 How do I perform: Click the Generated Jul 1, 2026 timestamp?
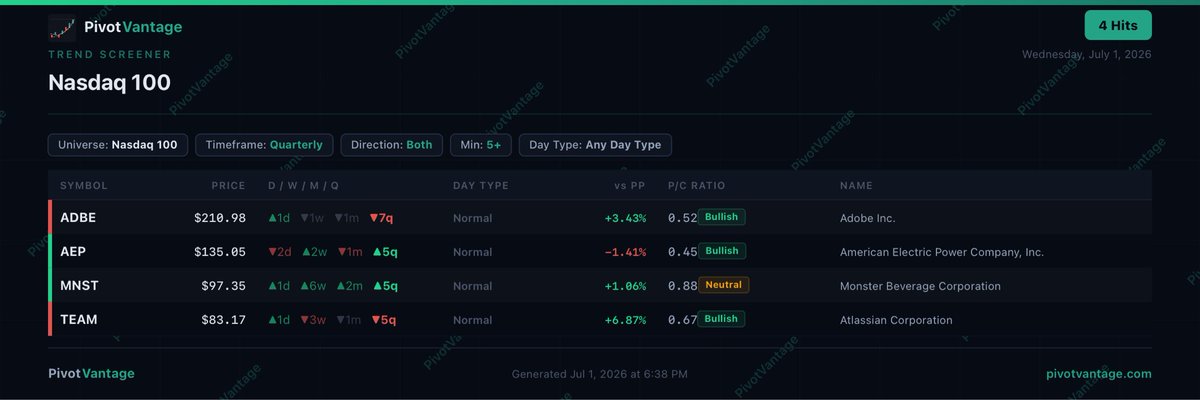tap(600, 374)
